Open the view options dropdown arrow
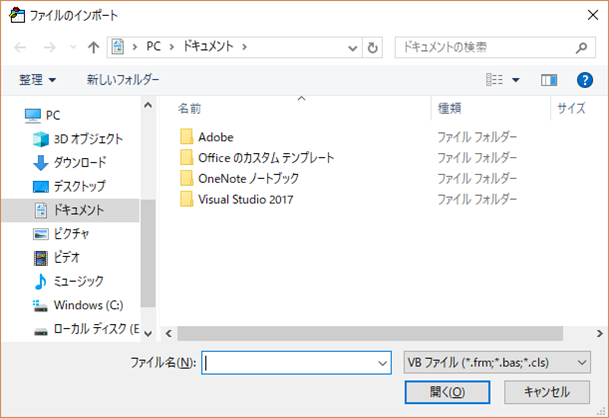 515,80
